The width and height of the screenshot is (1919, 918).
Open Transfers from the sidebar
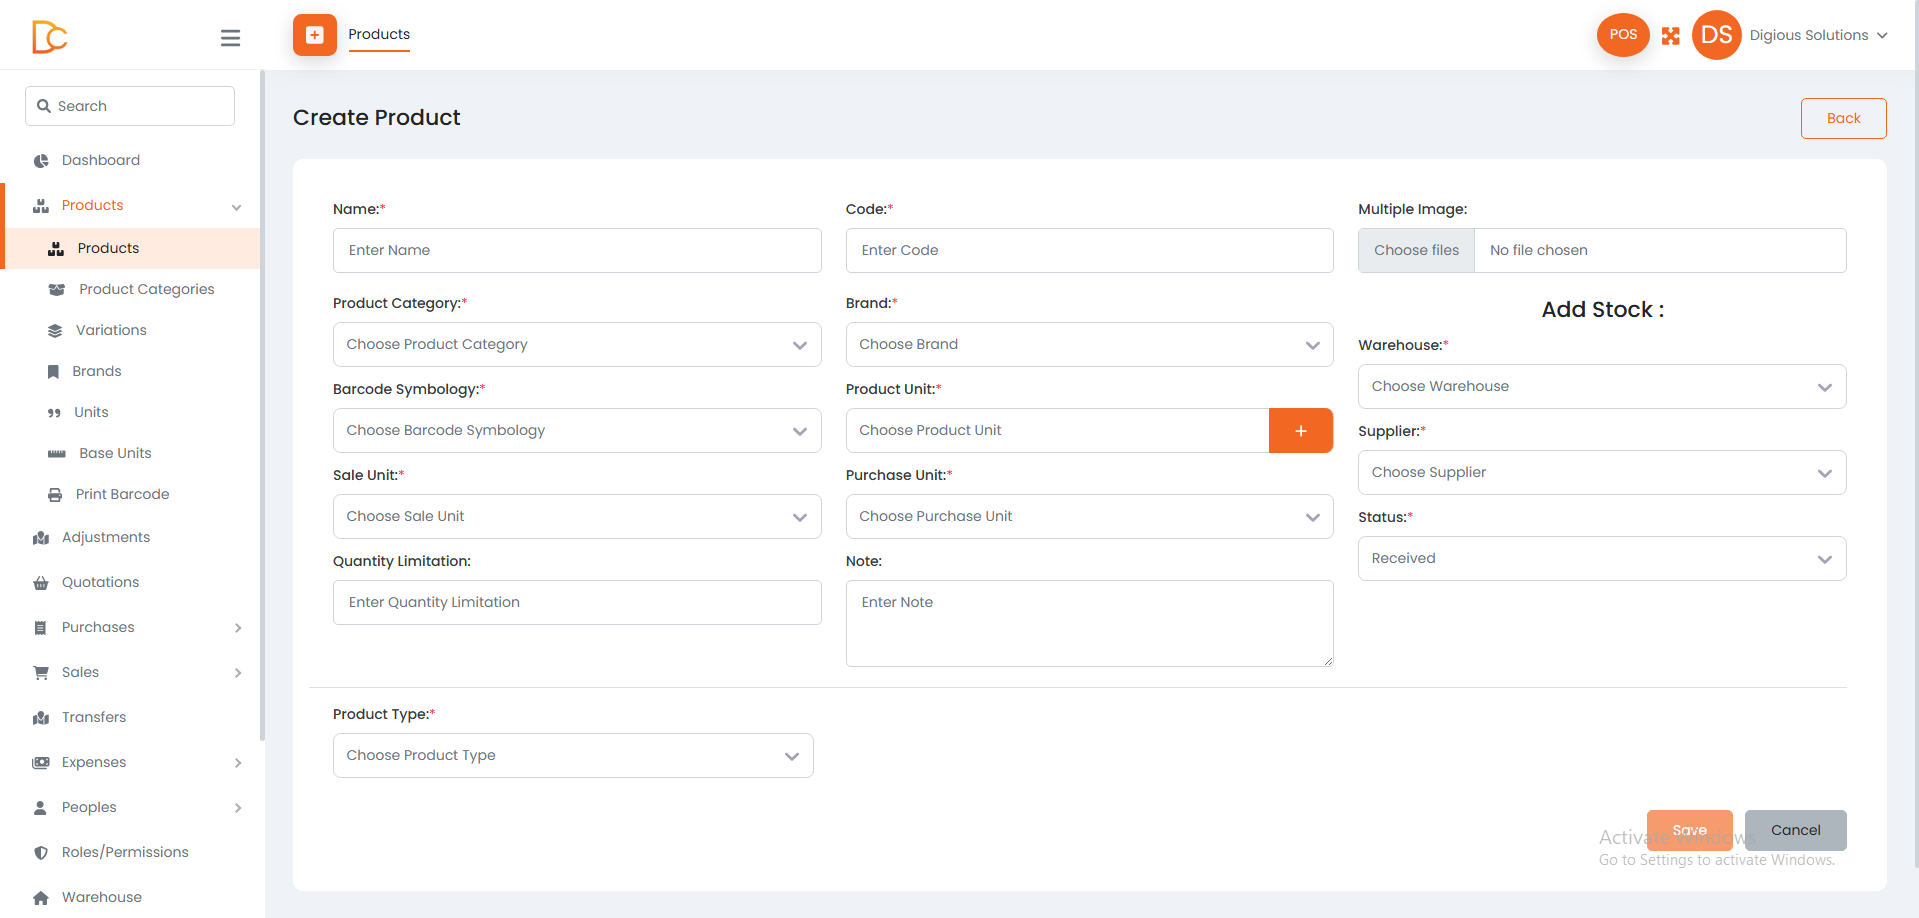(x=94, y=717)
